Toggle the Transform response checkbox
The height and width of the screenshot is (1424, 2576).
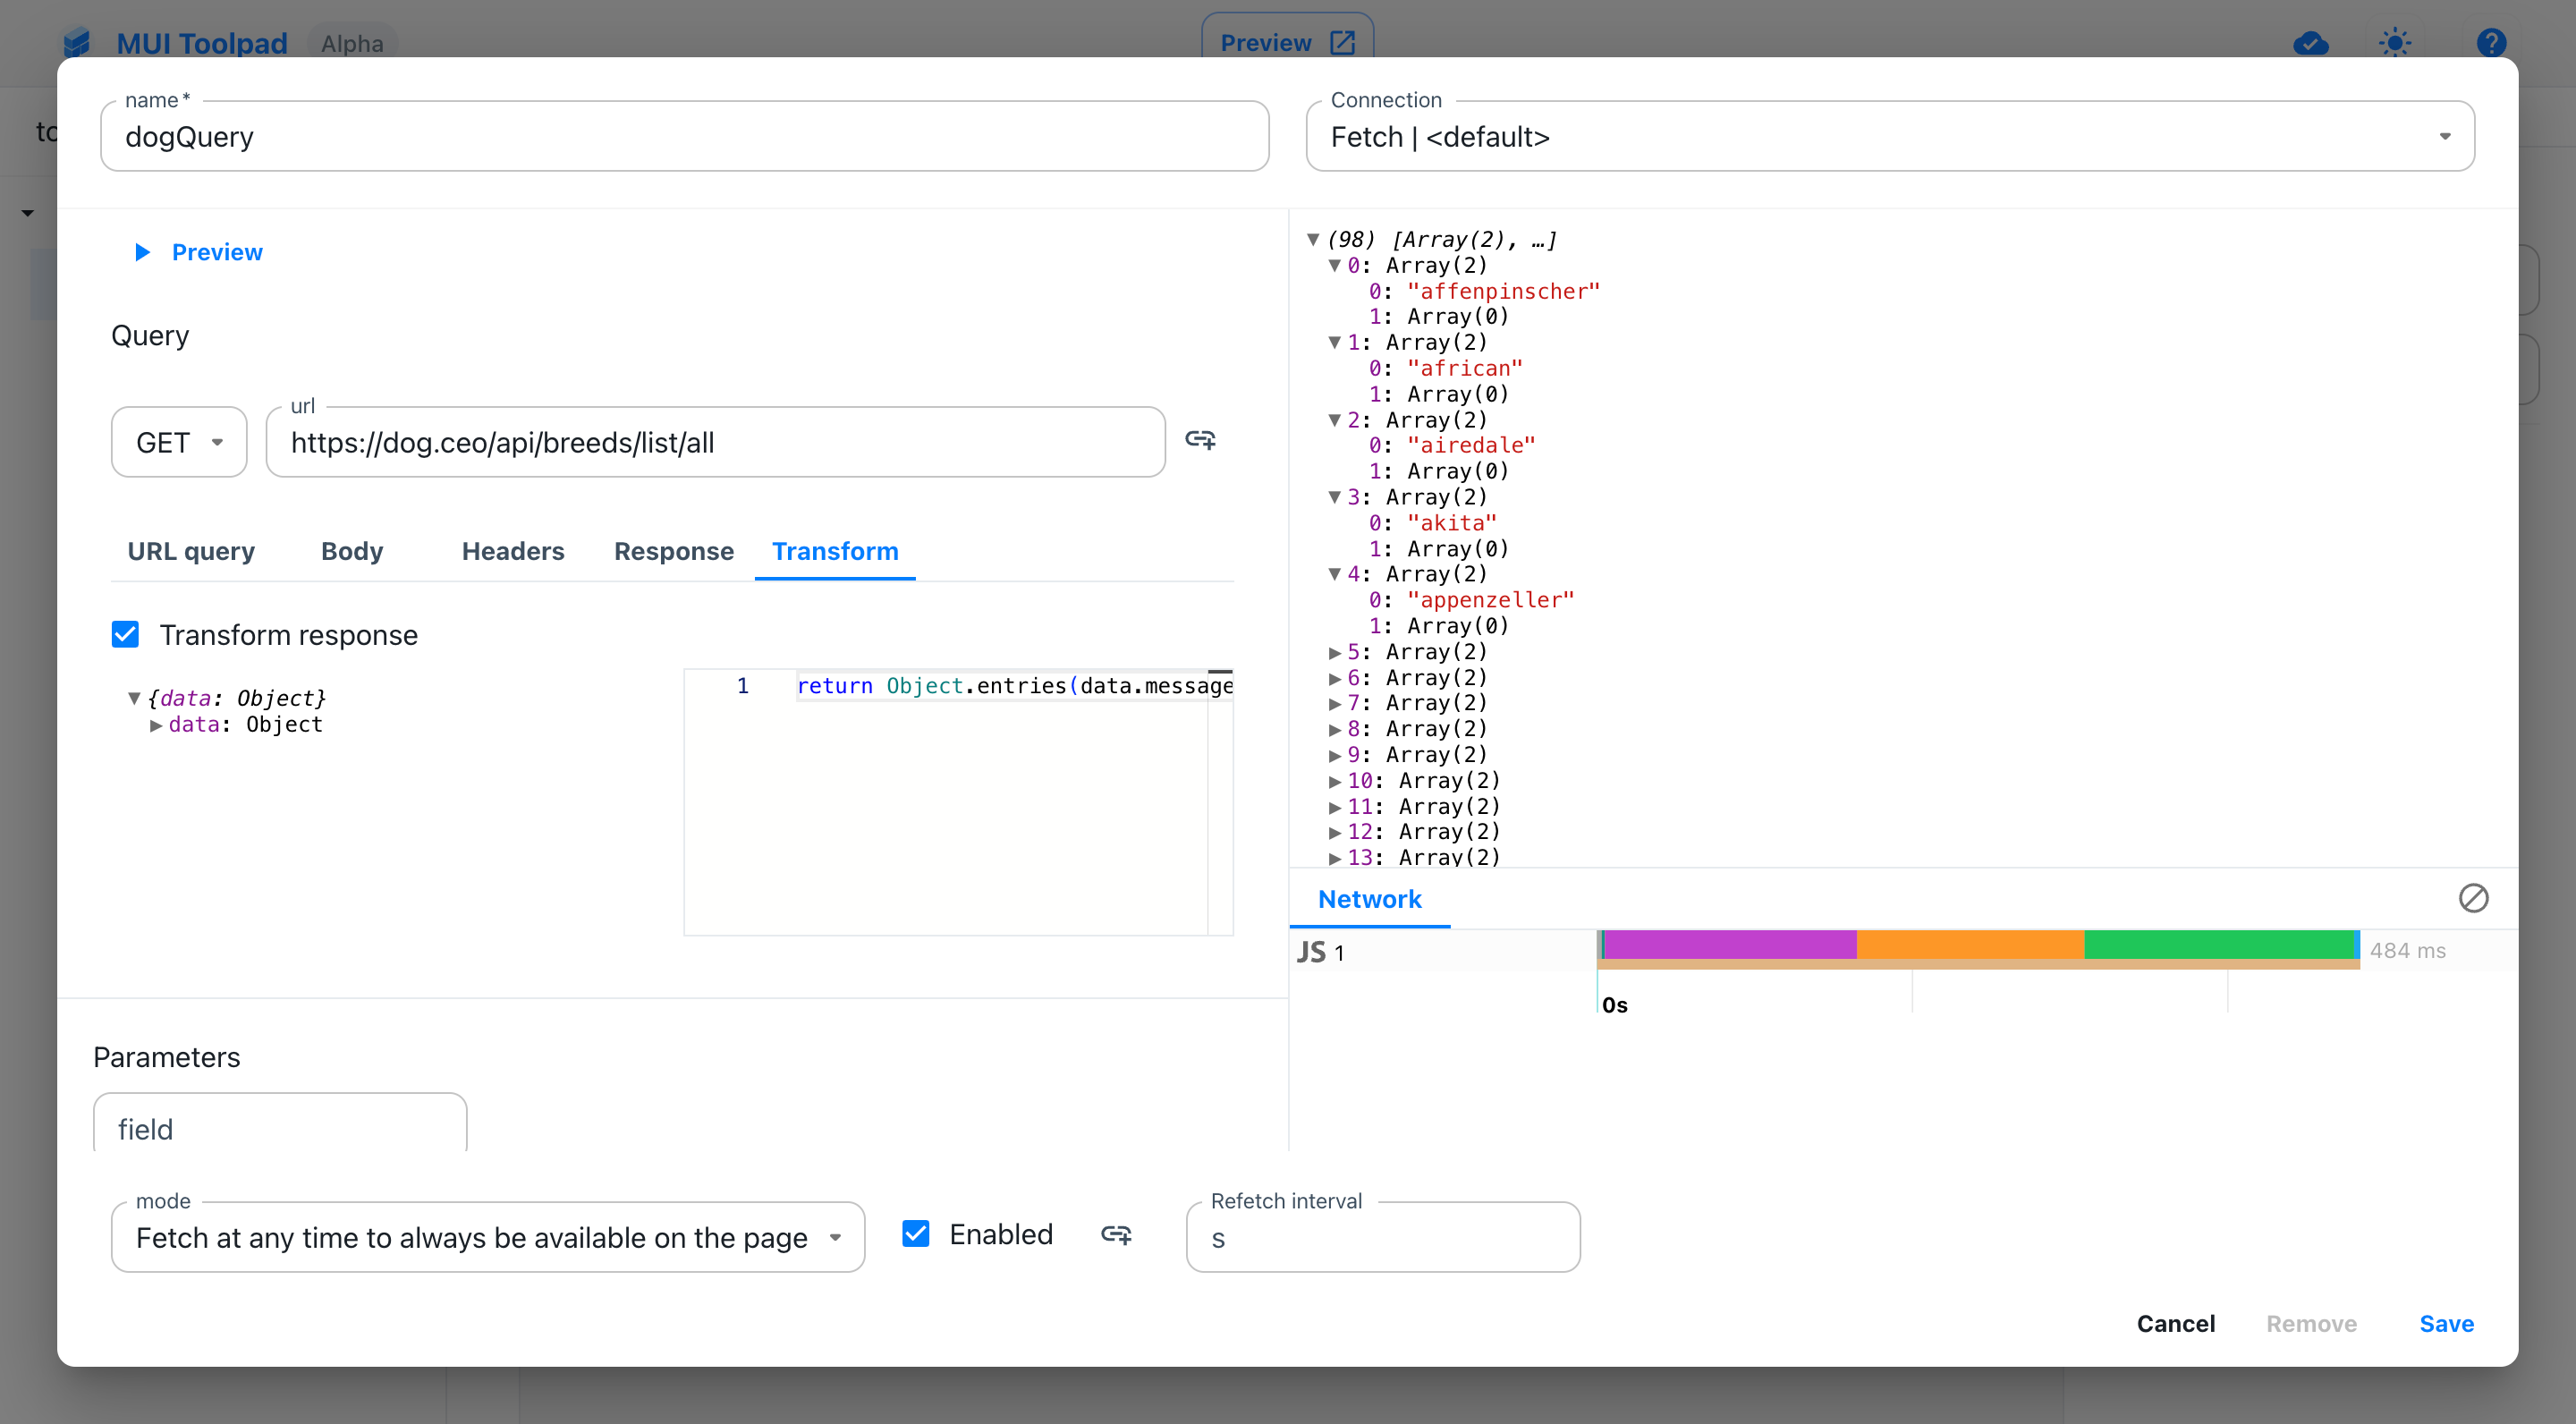tap(124, 635)
